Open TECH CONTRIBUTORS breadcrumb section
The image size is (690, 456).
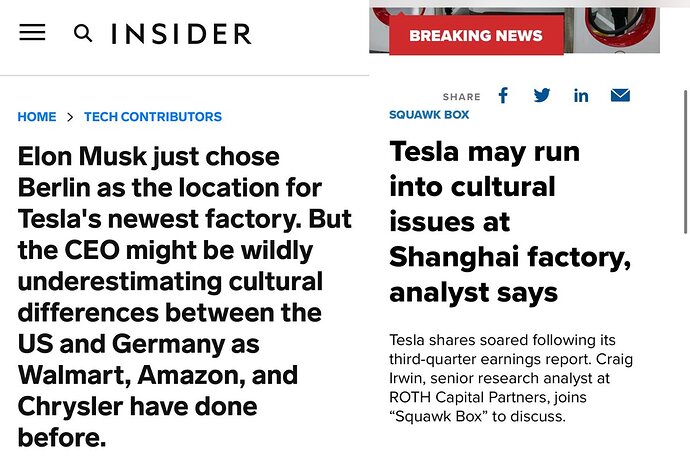pyautogui.click(x=153, y=117)
